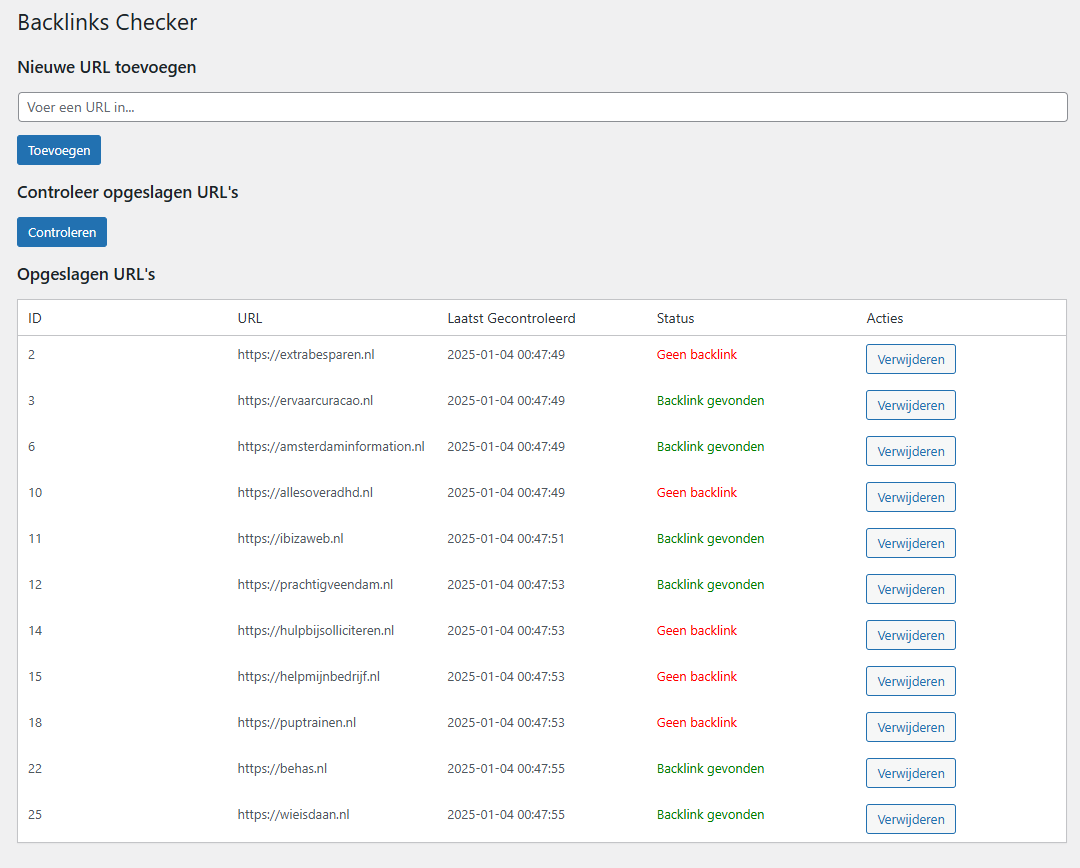Click the URL https://hulpbijsolliciteren.nl

click(315, 630)
